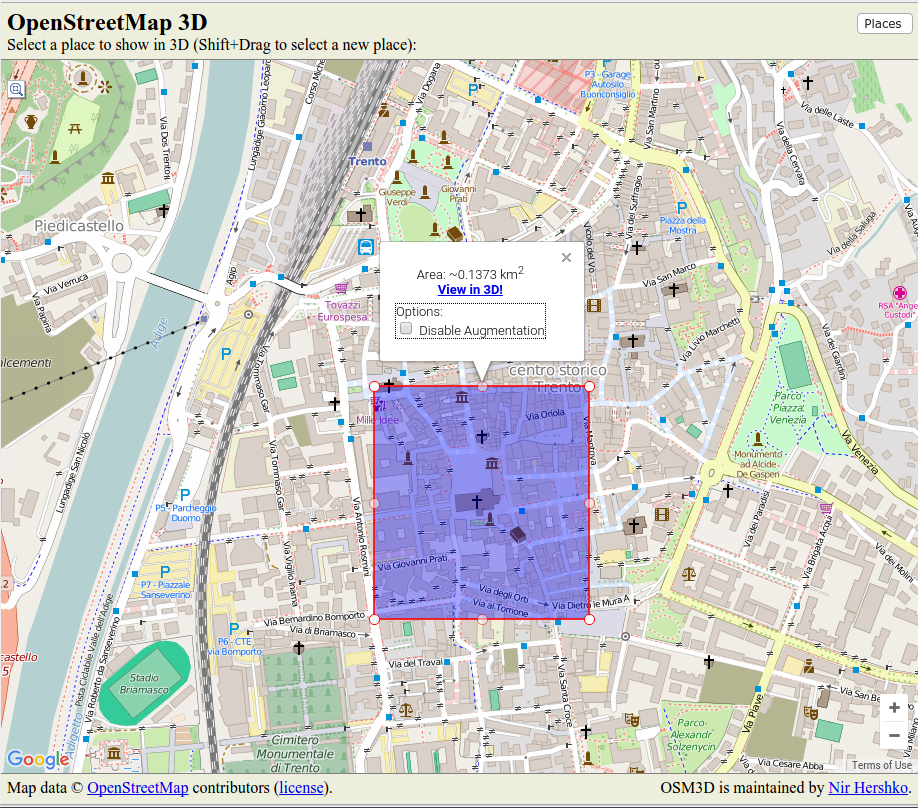918x808 pixels.
Task: Click P5 Parcheggio Duomo parking icon
Action: pyautogui.click(x=185, y=495)
